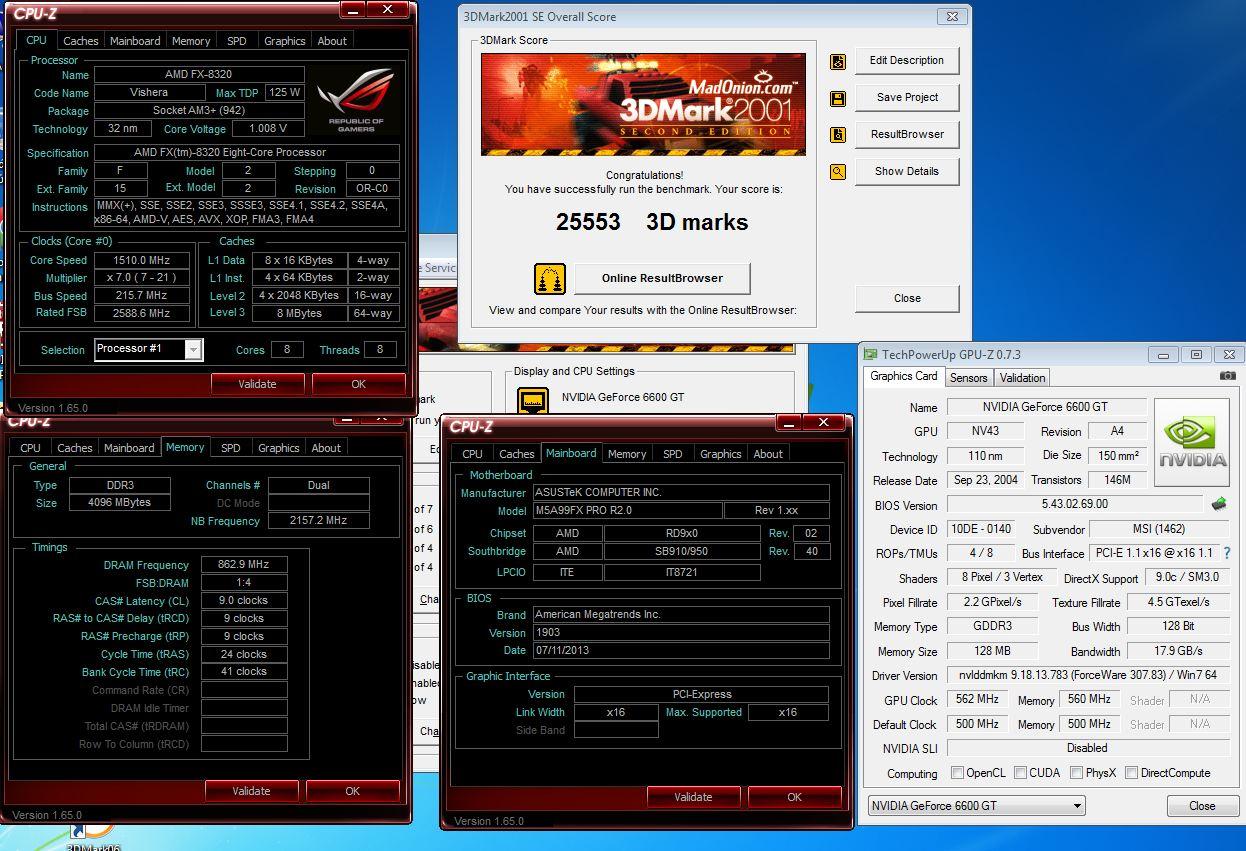Click the Edit Description button
This screenshot has height=851, width=1246.
907,60
